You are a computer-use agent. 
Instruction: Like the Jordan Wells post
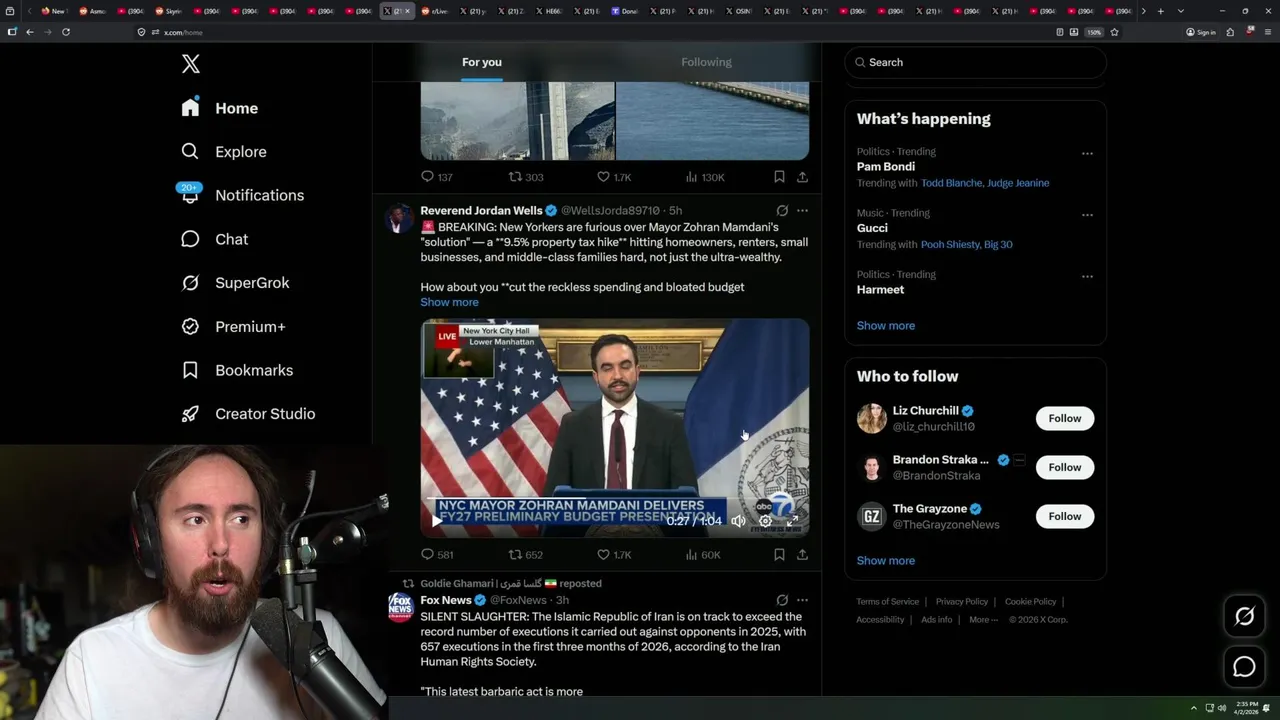click(x=614, y=554)
